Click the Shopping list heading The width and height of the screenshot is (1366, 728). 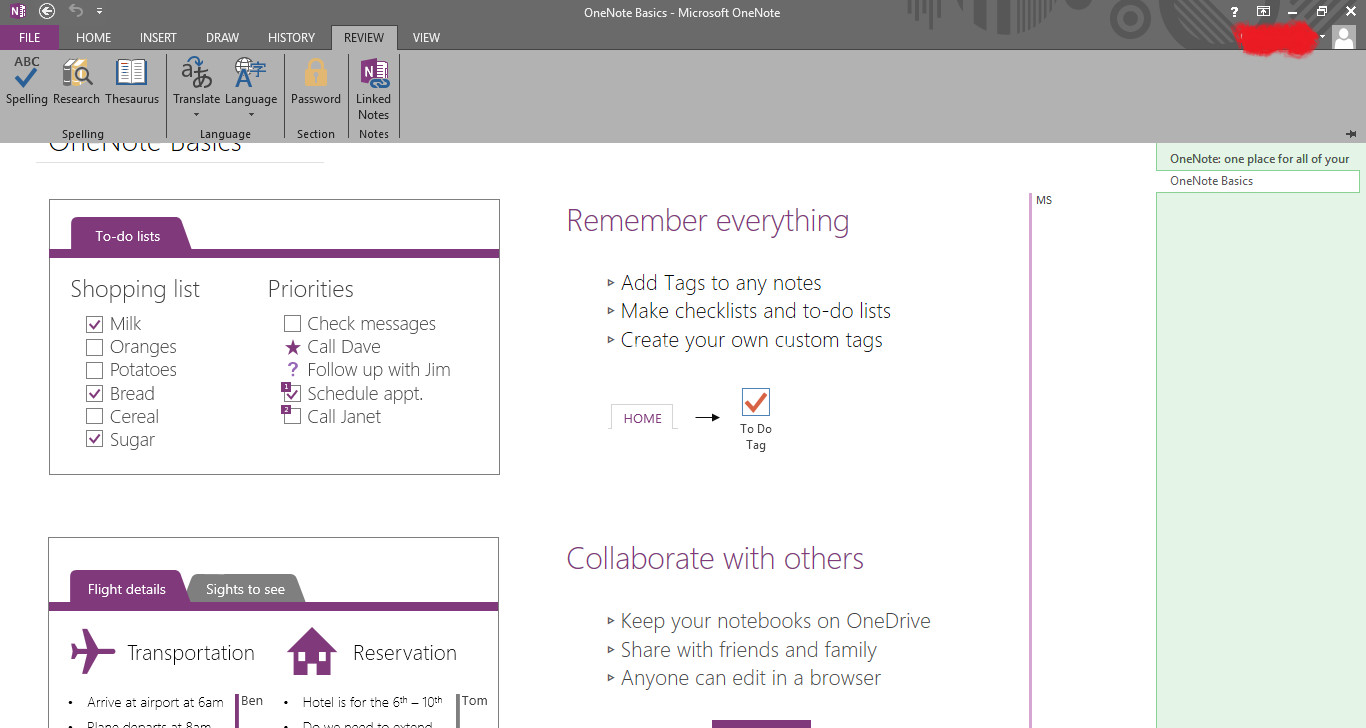coord(135,290)
